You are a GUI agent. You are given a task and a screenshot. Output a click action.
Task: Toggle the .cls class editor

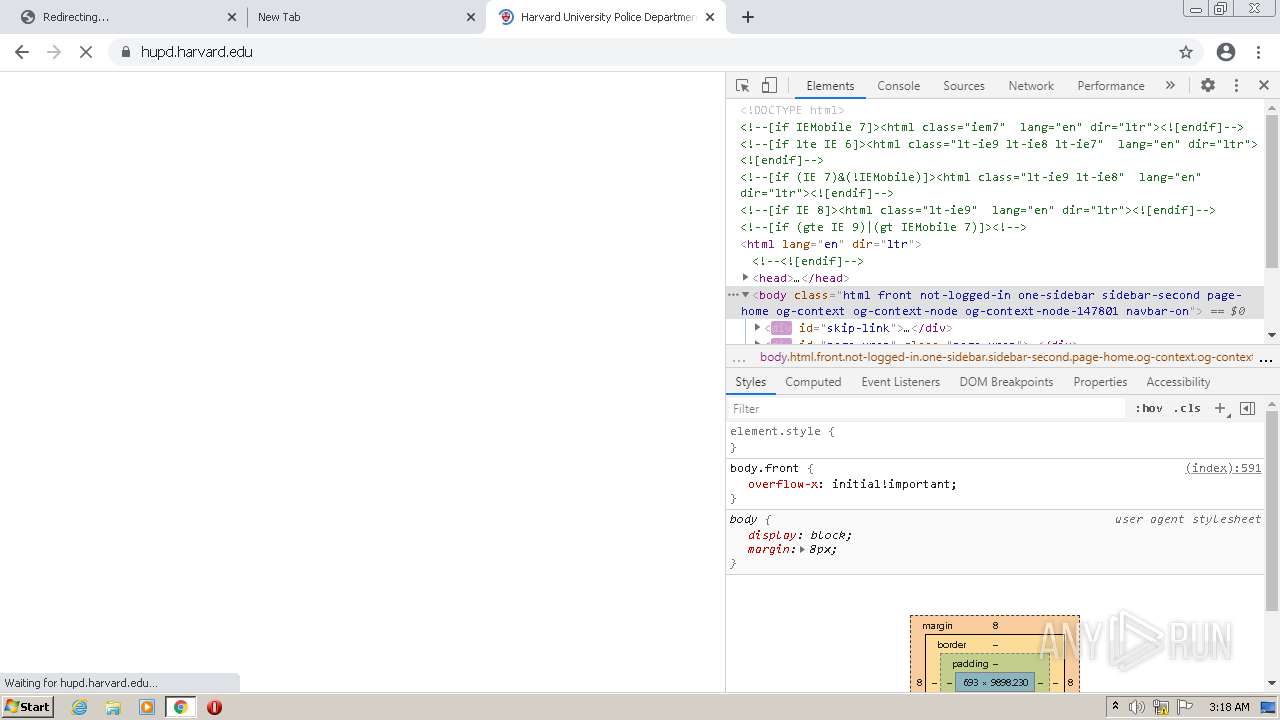[x=1187, y=409]
